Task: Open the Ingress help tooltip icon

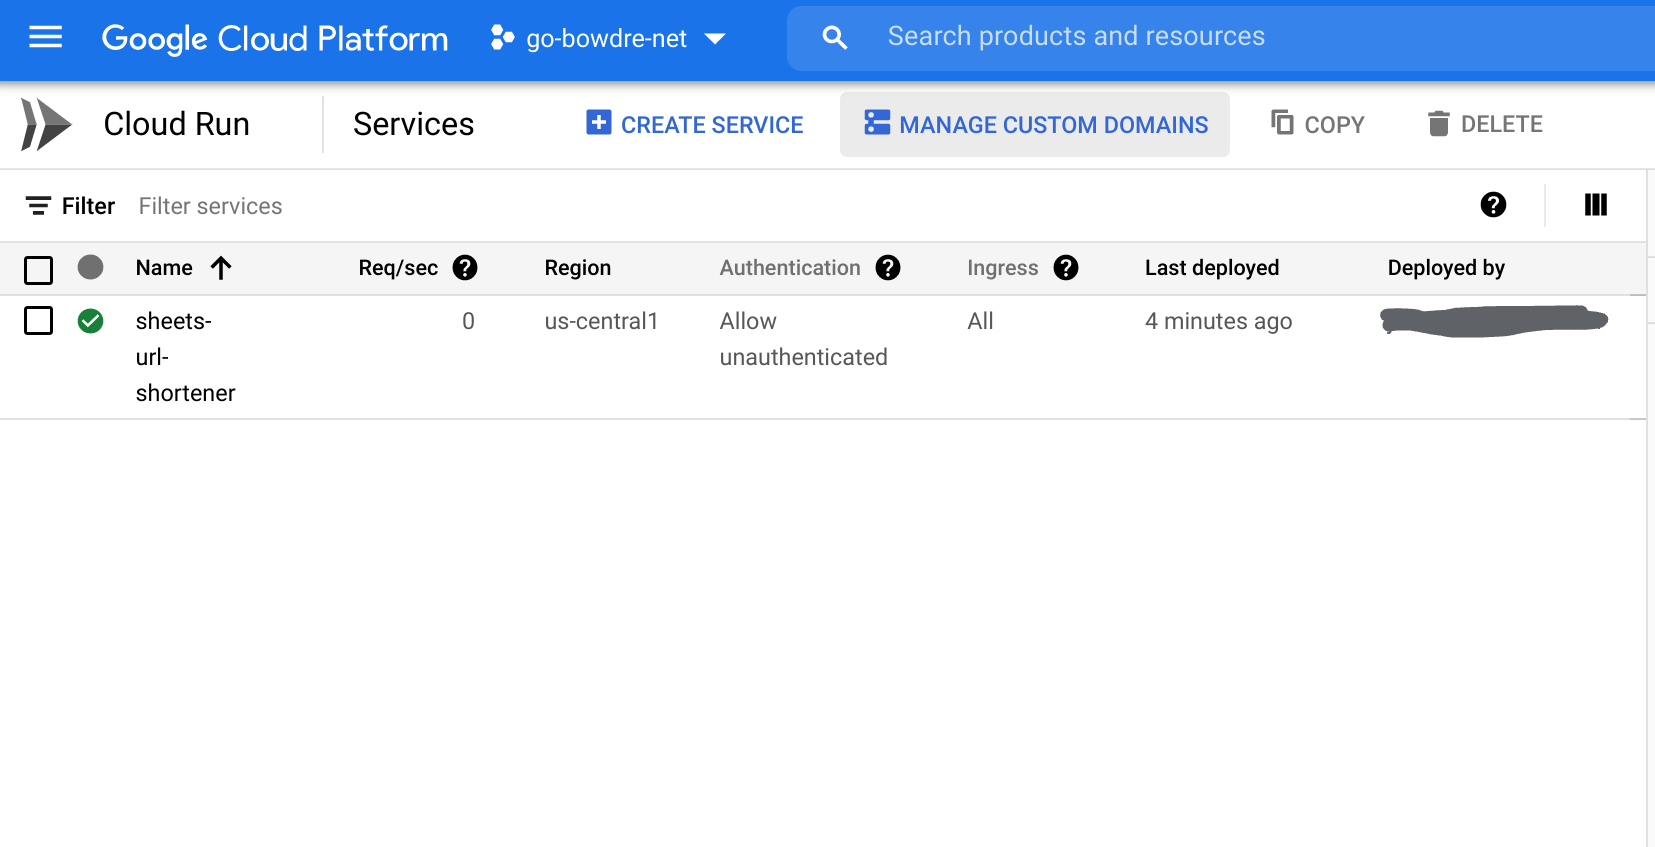Action: pyautogui.click(x=1066, y=268)
